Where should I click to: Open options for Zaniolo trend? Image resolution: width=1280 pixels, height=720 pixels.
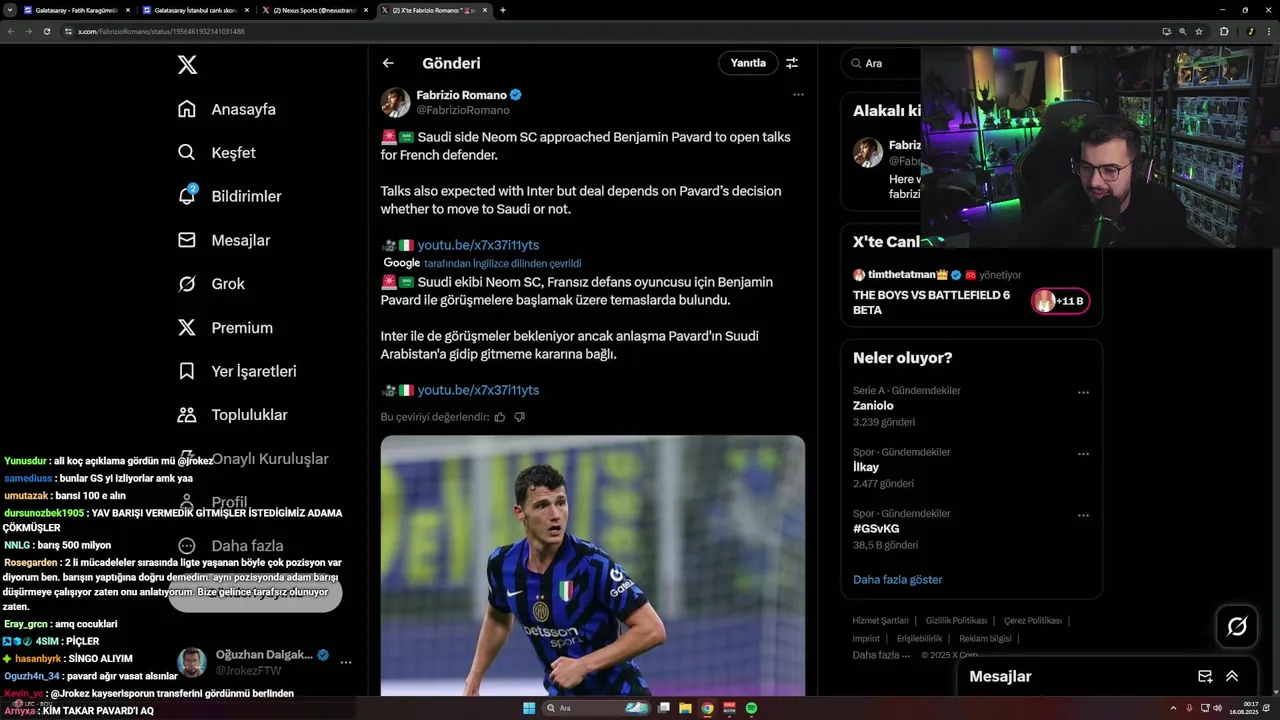coord(1083,393)
